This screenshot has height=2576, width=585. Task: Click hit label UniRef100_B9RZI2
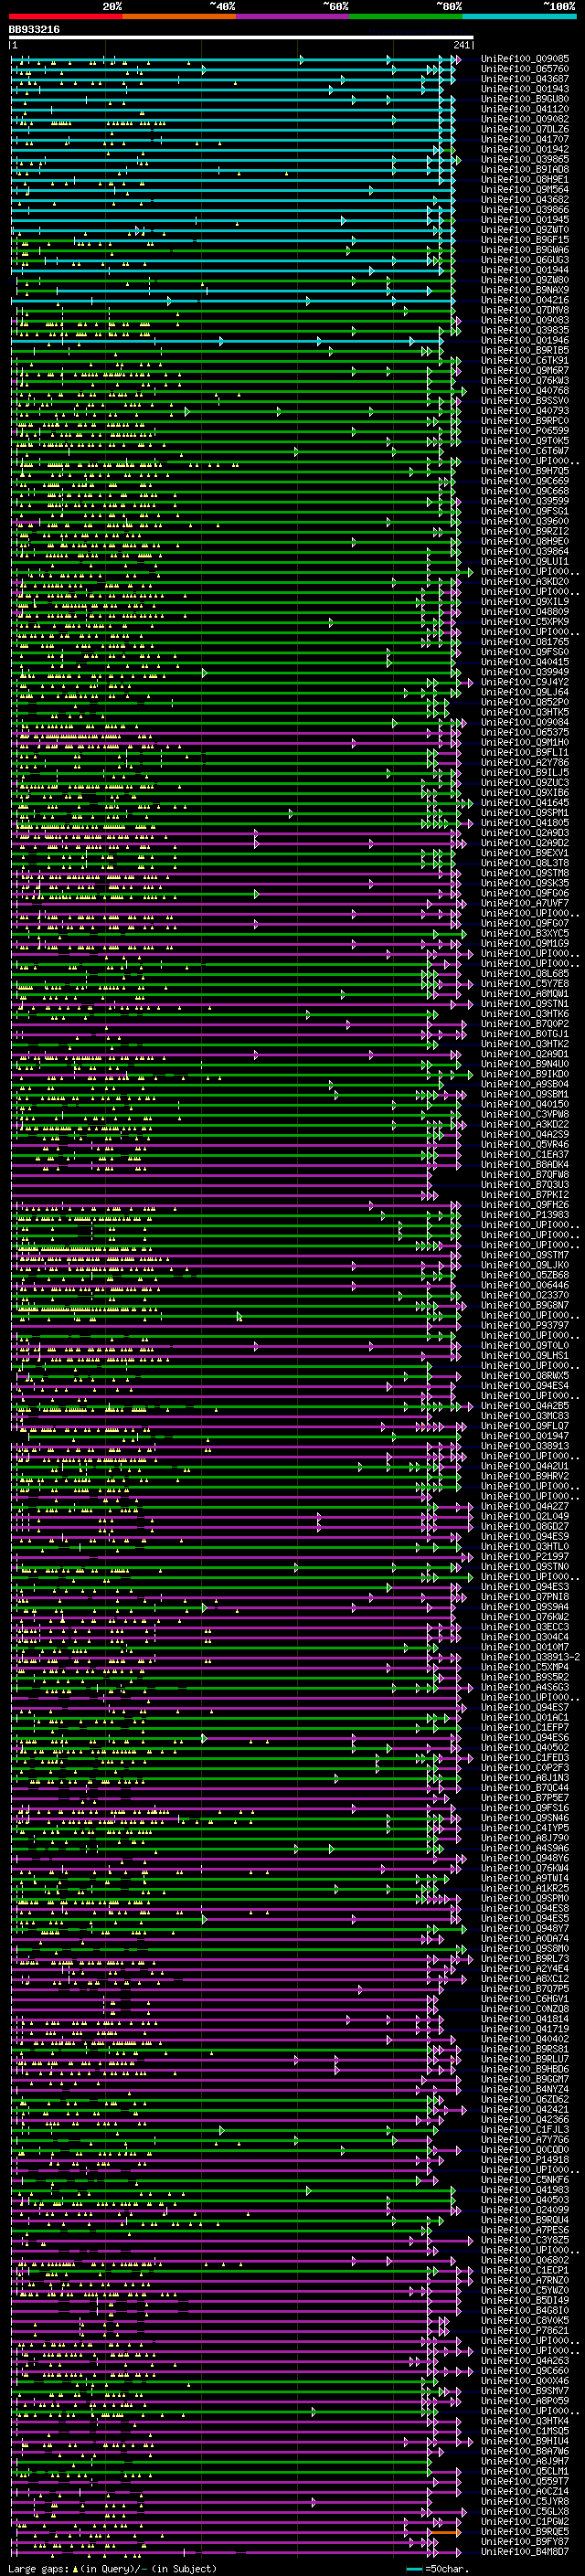(x=525, y=531)
